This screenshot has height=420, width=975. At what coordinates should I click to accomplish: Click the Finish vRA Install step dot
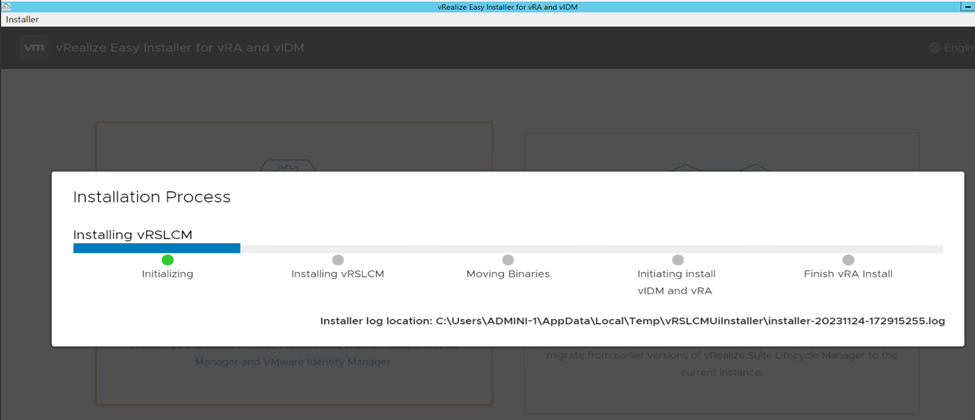[x=848, y=259]
